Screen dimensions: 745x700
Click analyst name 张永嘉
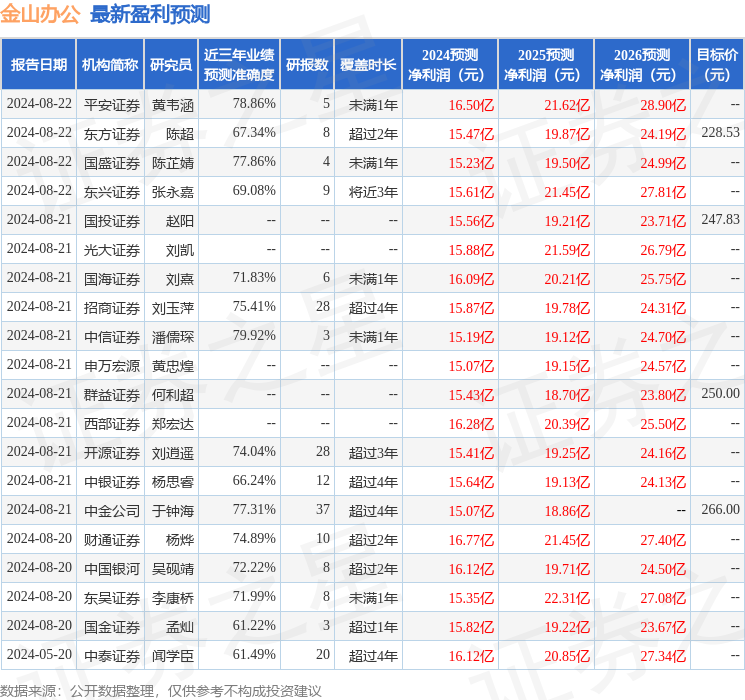point(173,192)
